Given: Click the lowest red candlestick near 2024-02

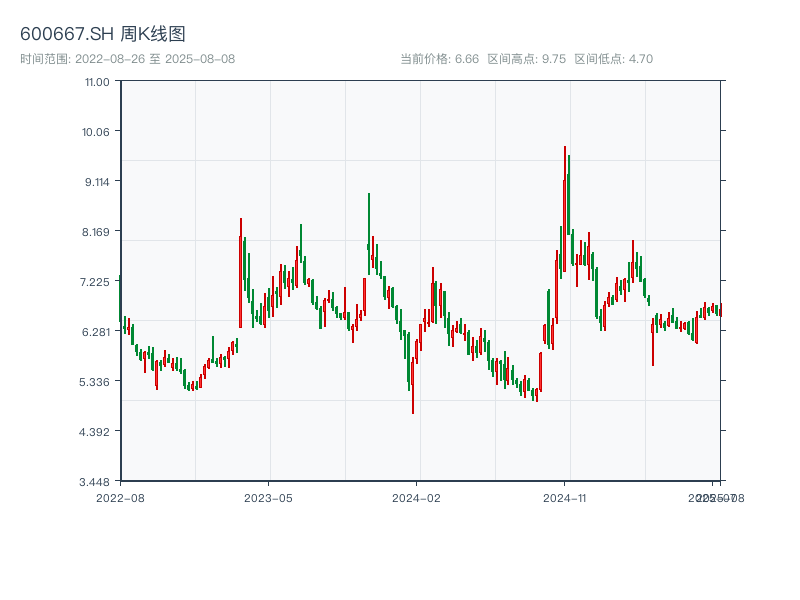Looking at the screenshot, I should coord(413,385).
